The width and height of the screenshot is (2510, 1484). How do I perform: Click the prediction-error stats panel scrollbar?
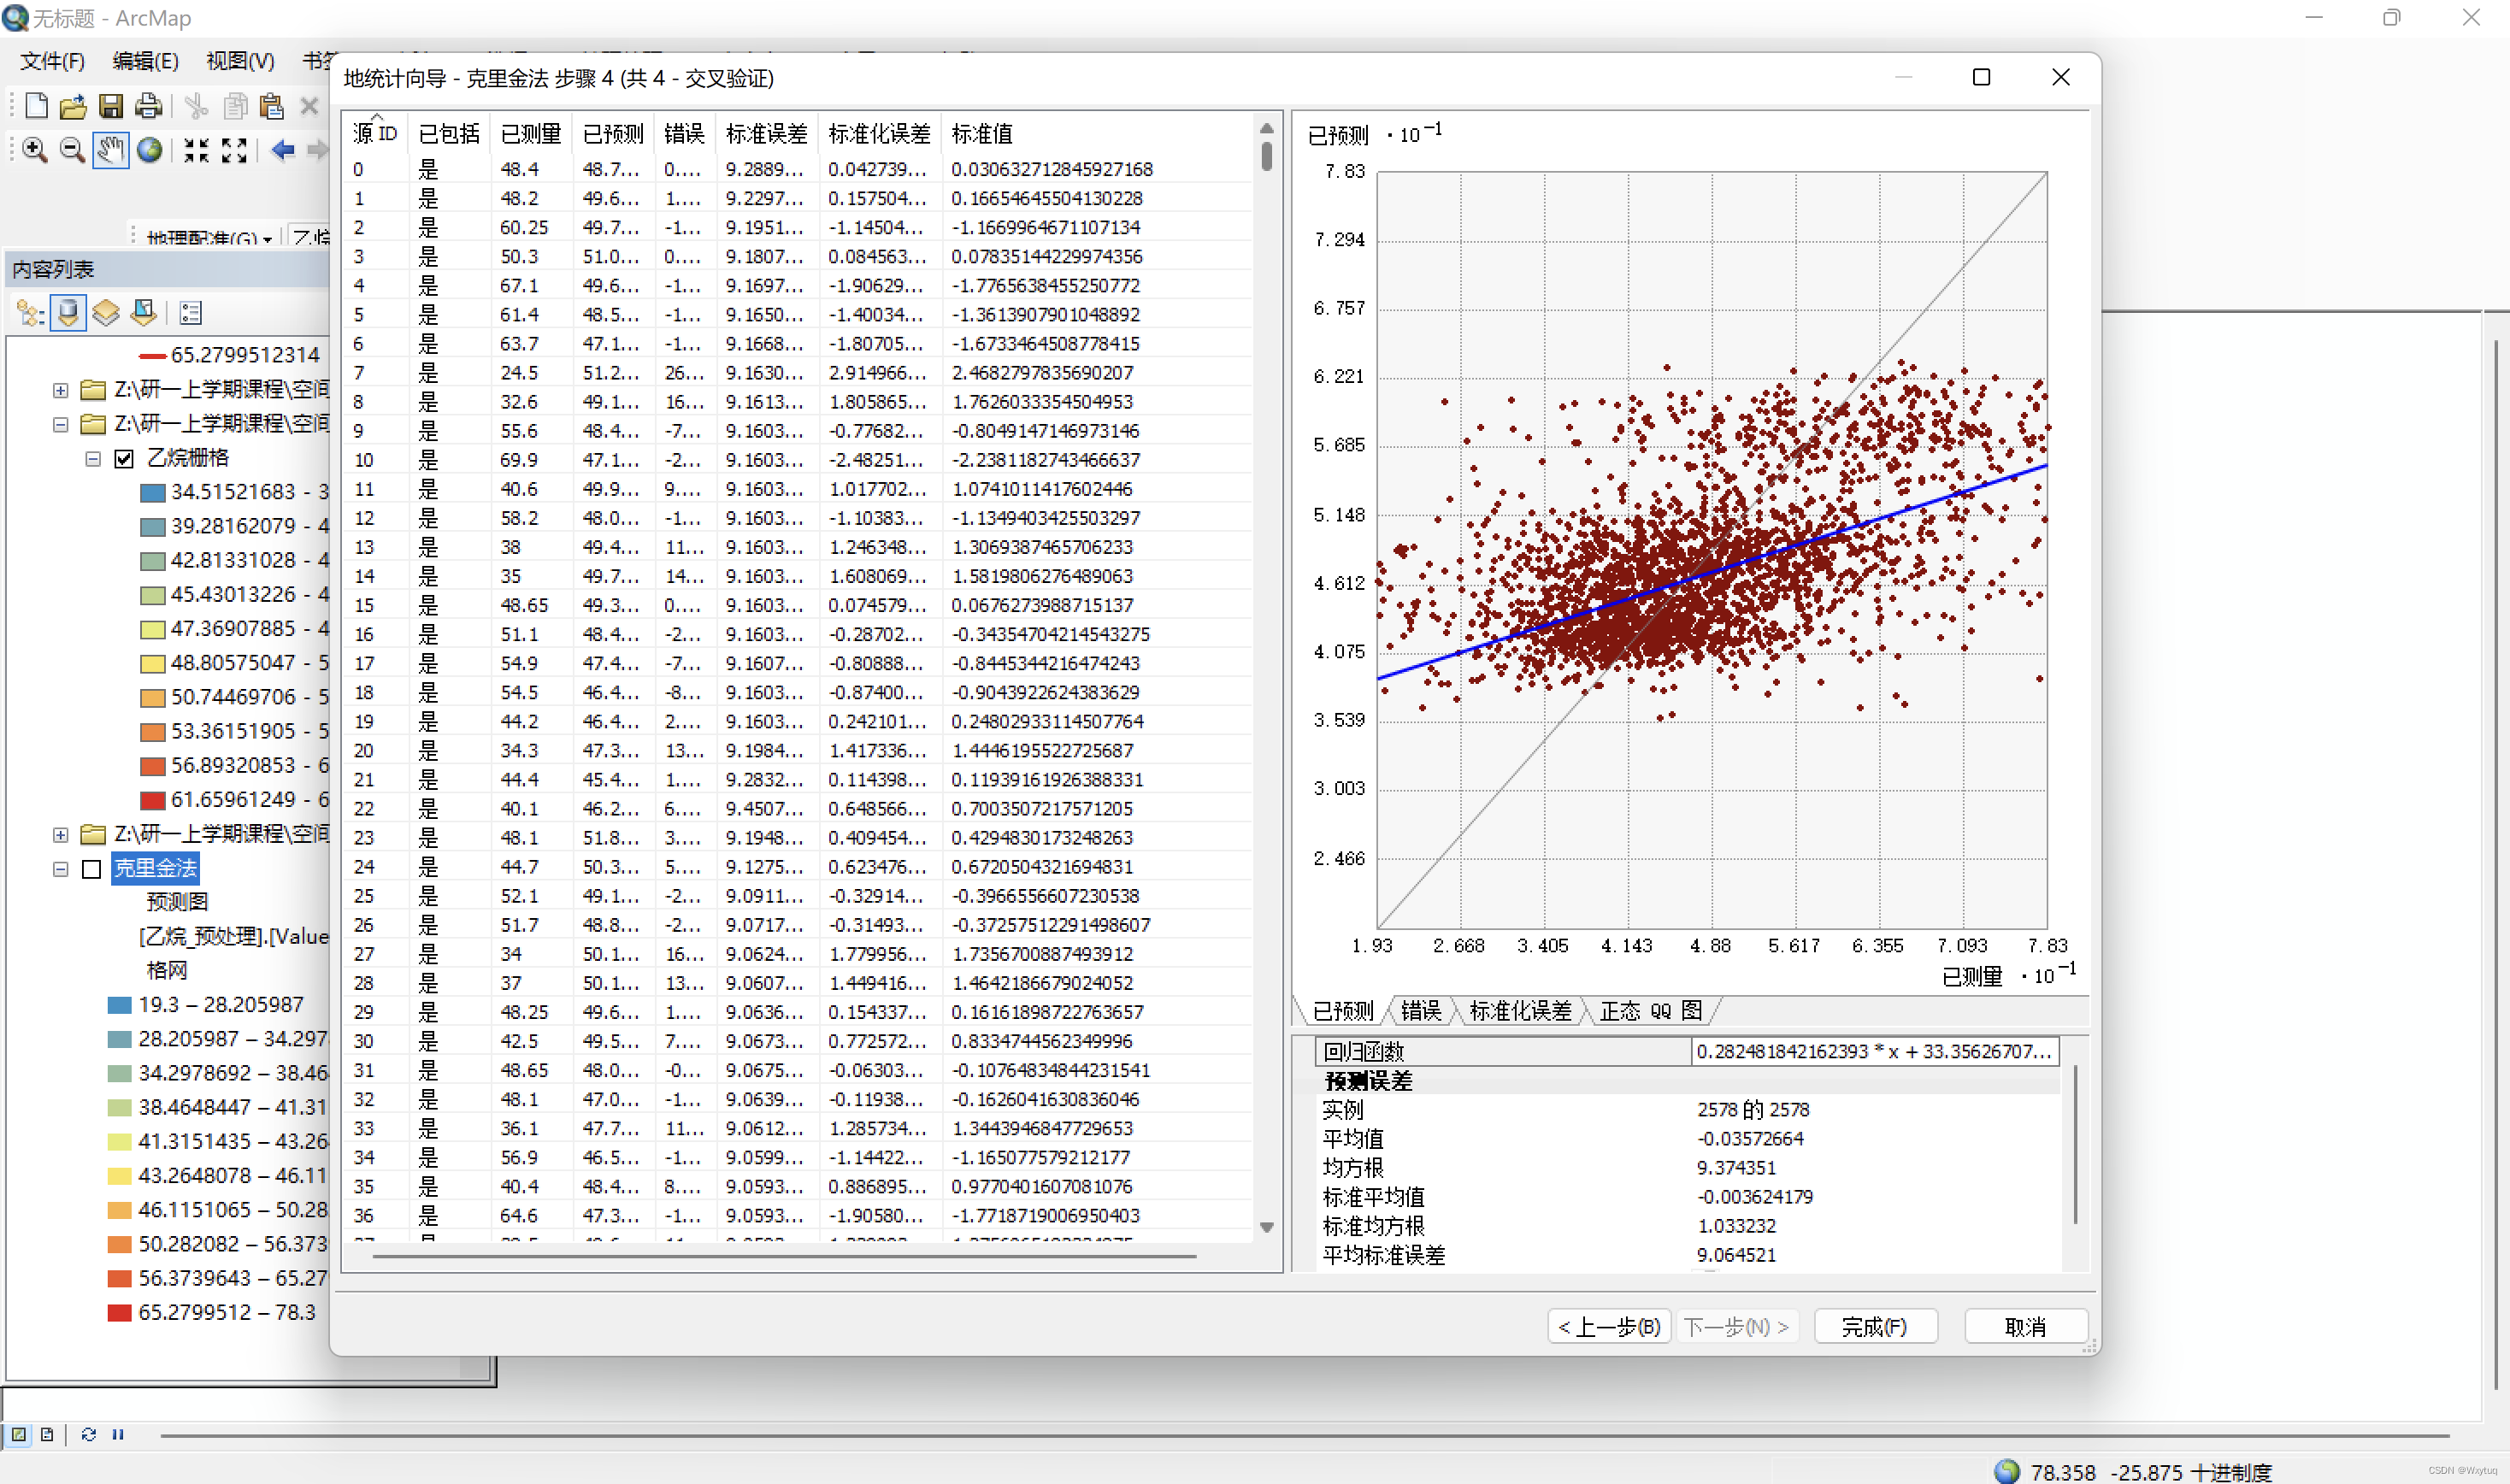[2074, 1145]
